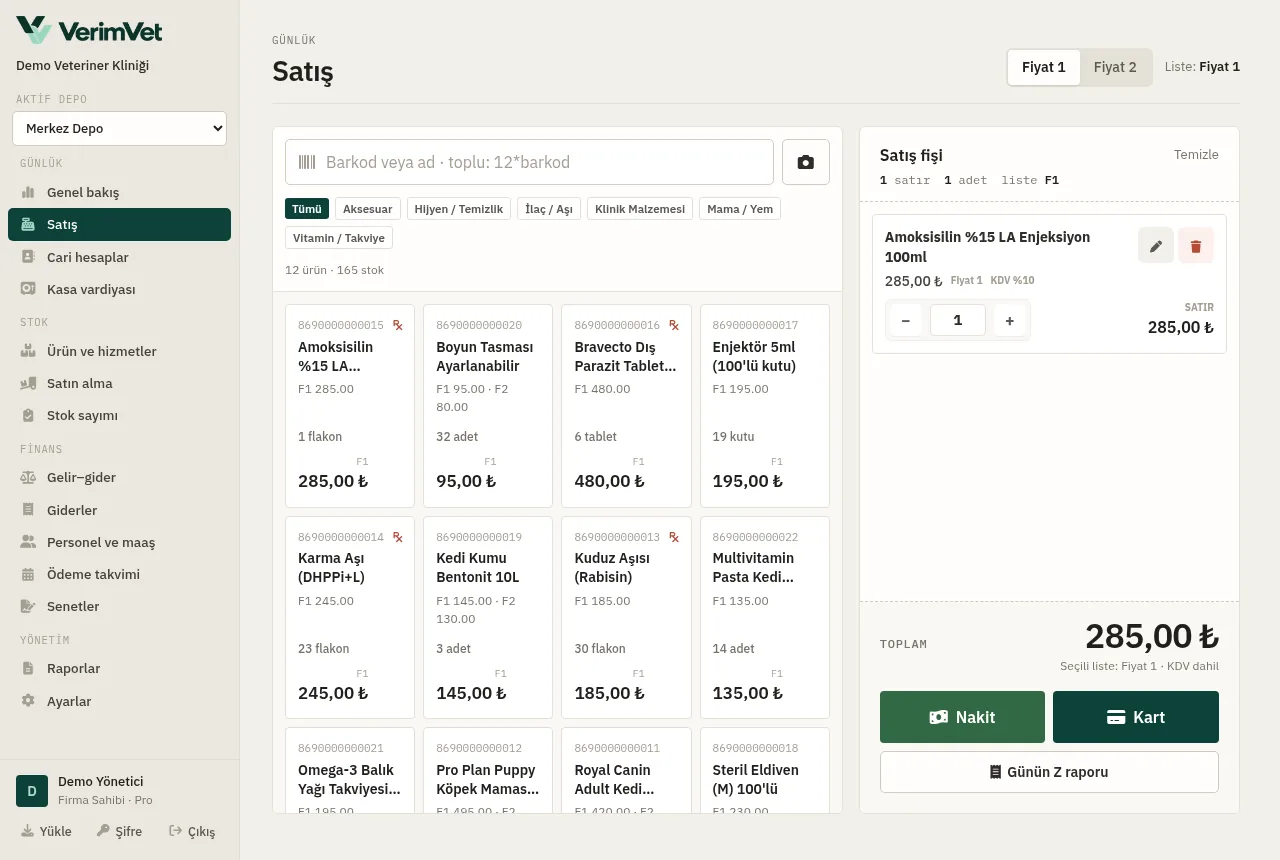Navigate to Satın alma

[x=119, y=383]
